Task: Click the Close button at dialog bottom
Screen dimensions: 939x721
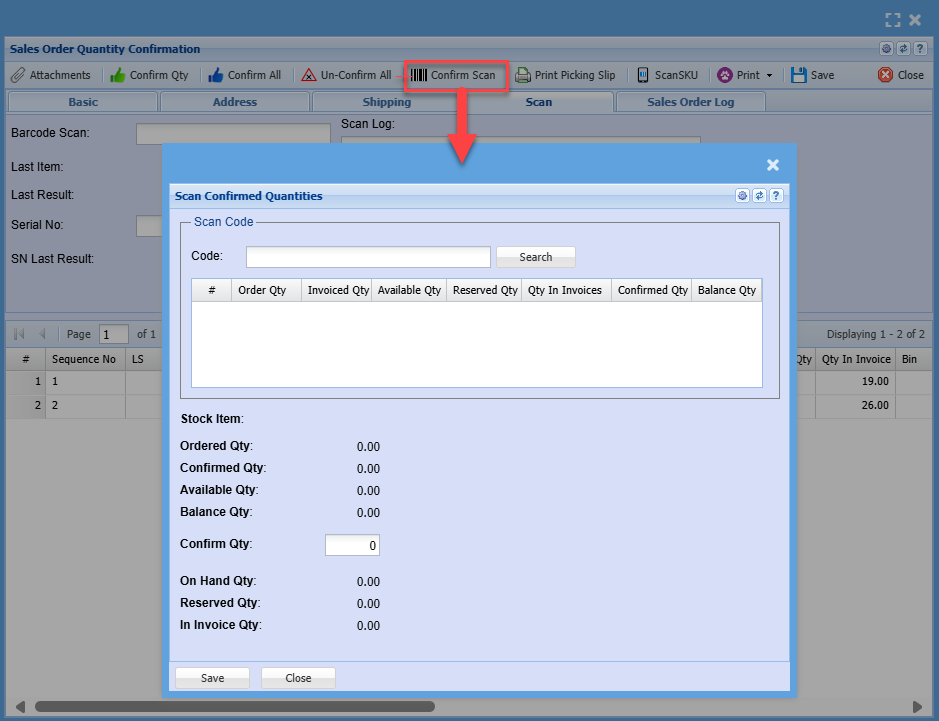Action: click(298, 678)
